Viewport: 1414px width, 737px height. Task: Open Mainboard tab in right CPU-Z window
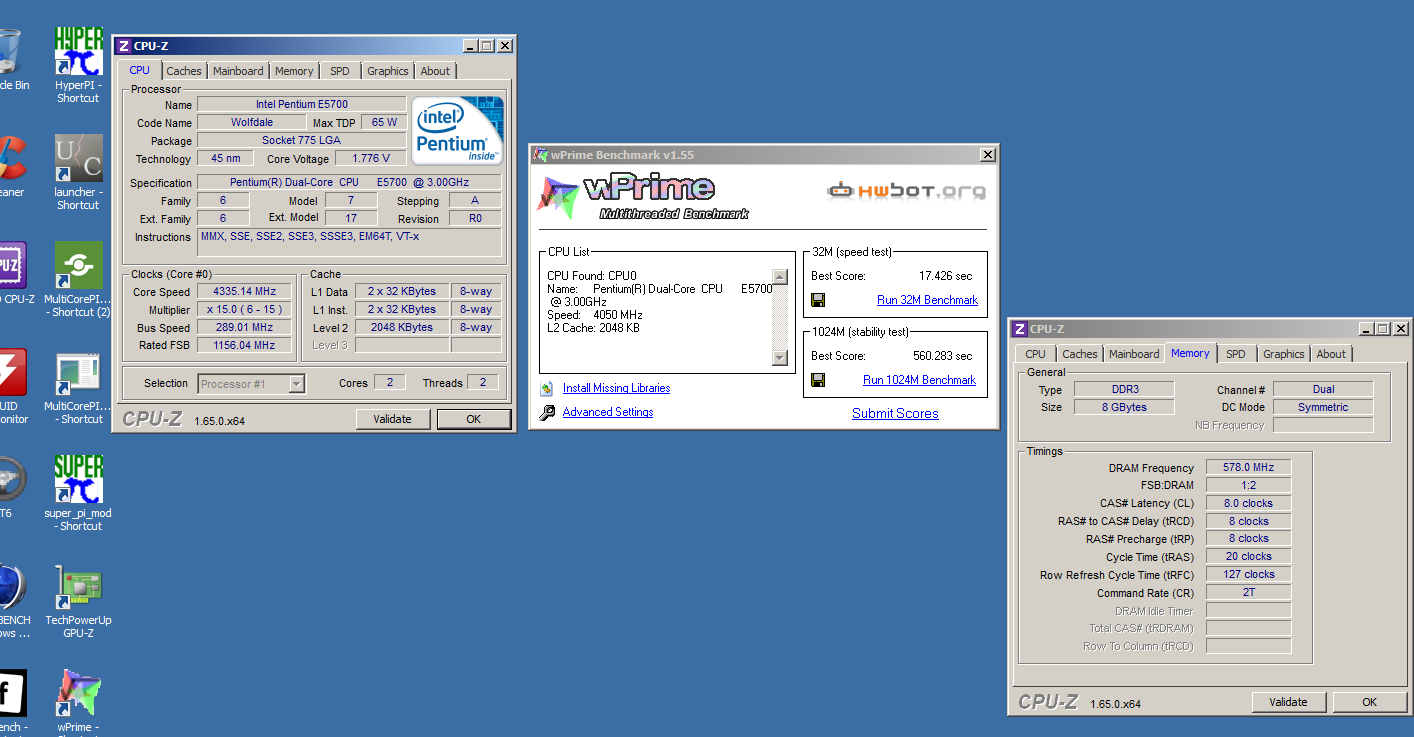pos(1134,354)
